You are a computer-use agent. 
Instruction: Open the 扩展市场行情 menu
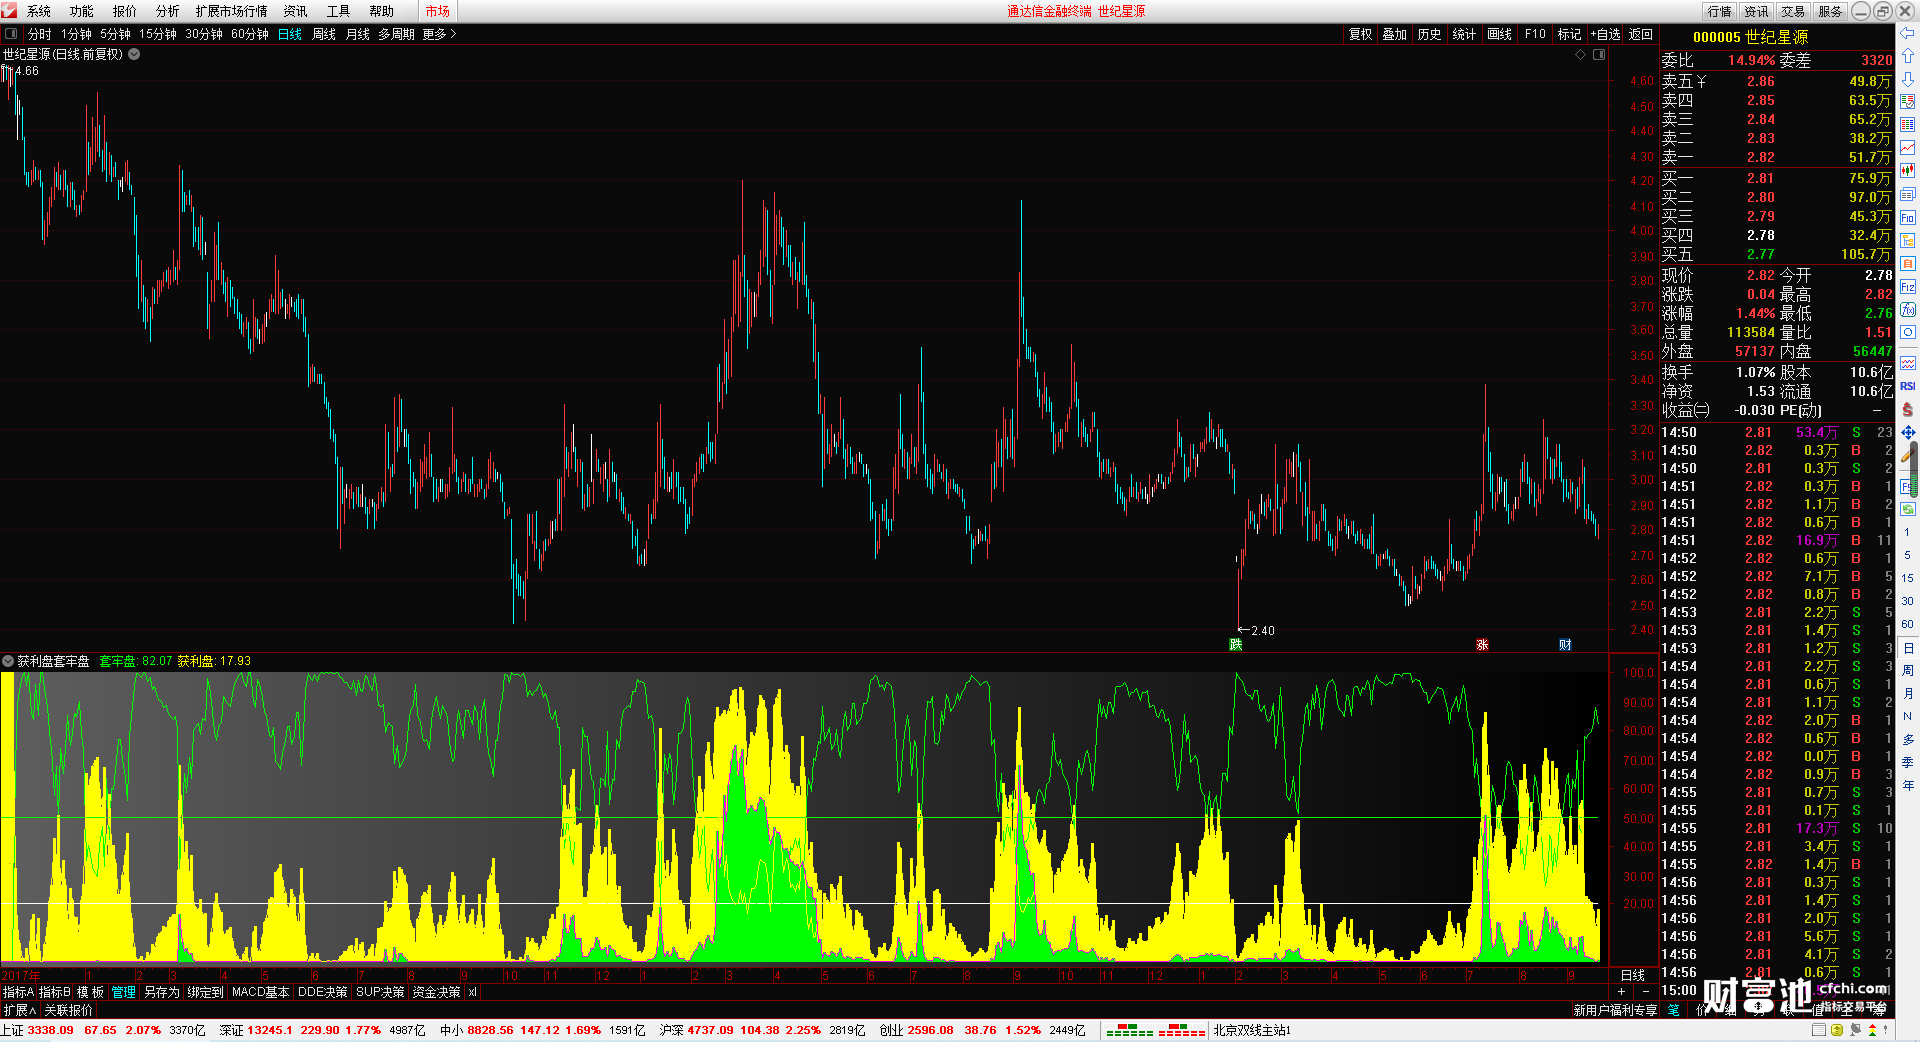[x=232, y=11]
